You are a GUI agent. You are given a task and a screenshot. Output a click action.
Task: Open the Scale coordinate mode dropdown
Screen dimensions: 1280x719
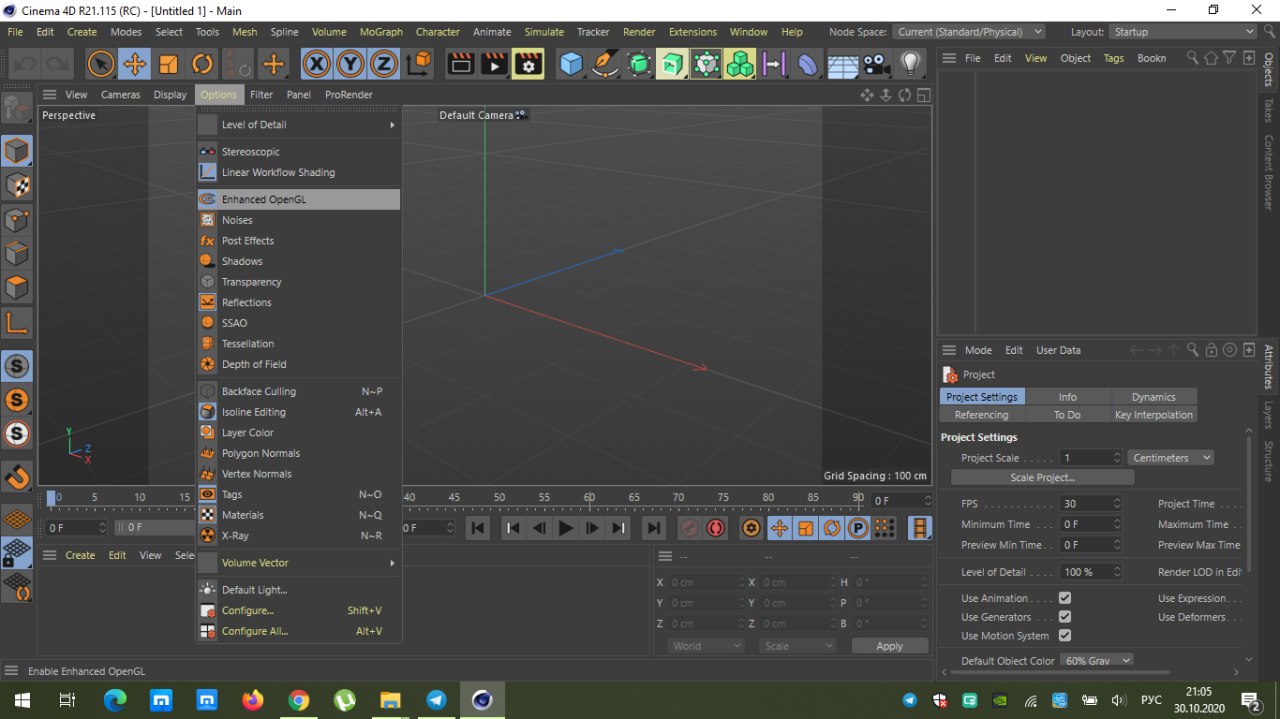pyautogui.click(x=797, y=646)
